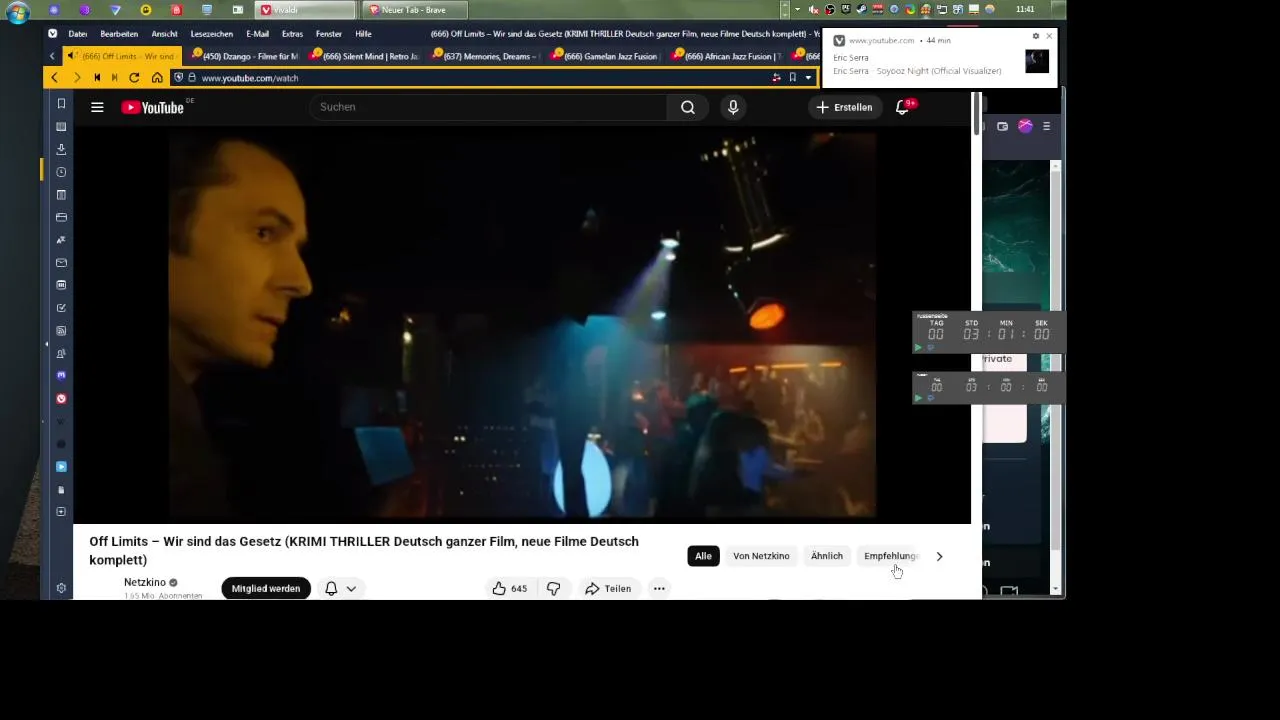Navigate back in browser history

pyautogui.click(x=54, y=78)
